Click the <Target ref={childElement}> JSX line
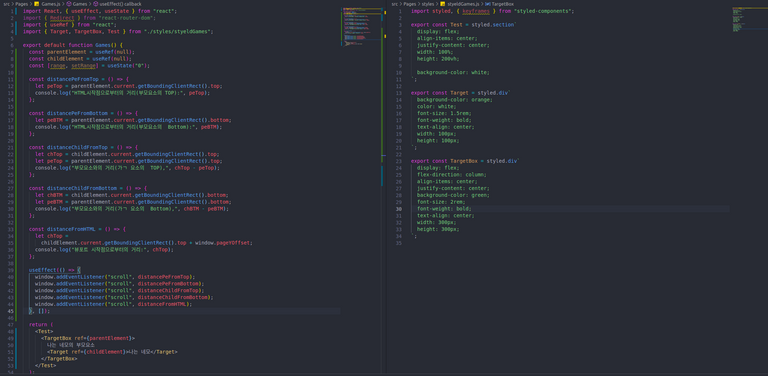Image resolution: width=768 pixels, height=376 pixels. pyautogui.click(x=112, y=352)
